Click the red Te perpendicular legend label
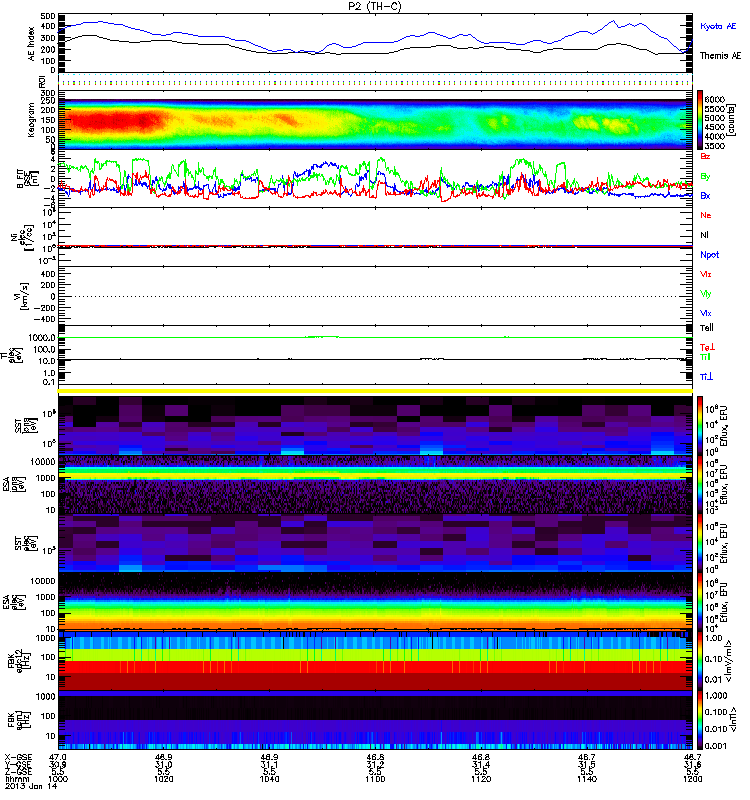This screenshot has width=750, height=800. click(x=707, y=347)
